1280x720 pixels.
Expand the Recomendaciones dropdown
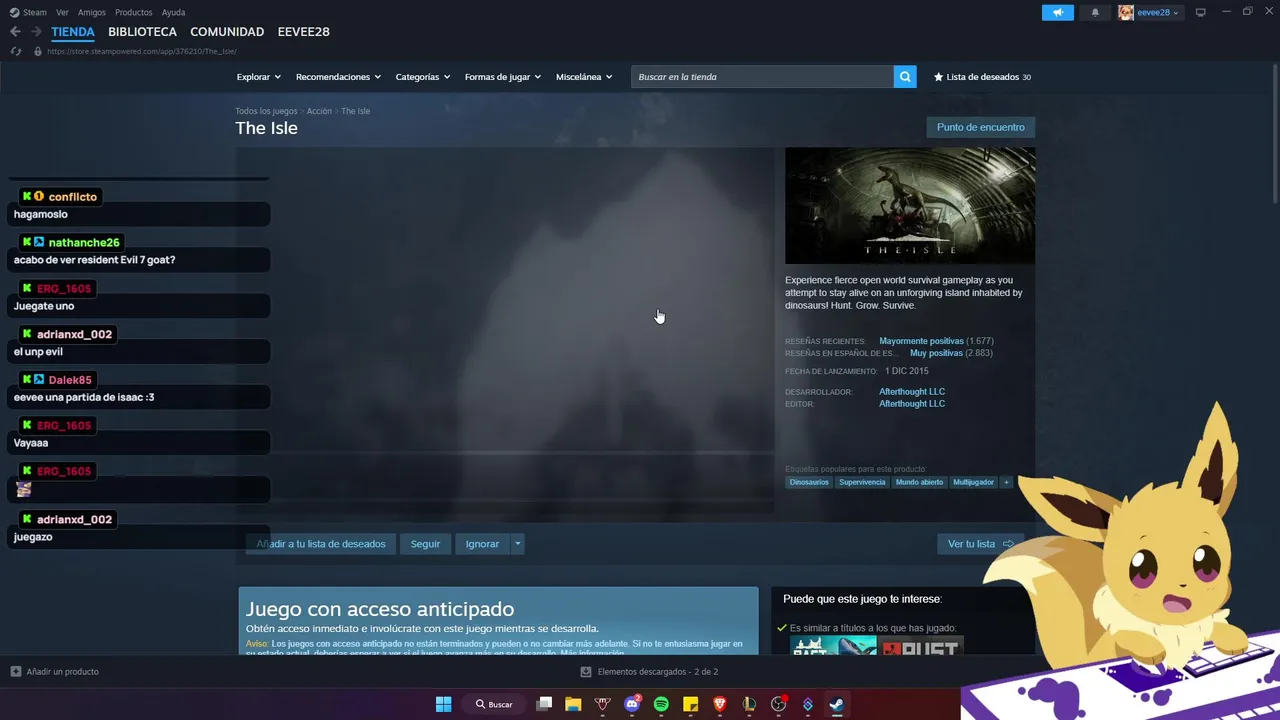(x=338, y=77)
